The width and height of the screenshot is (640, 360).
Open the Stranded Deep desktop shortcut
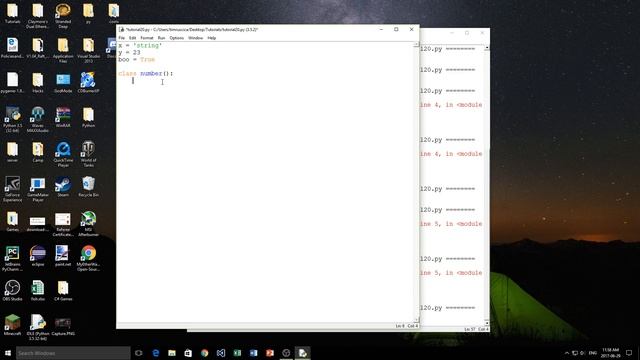(x=63, y=16)
